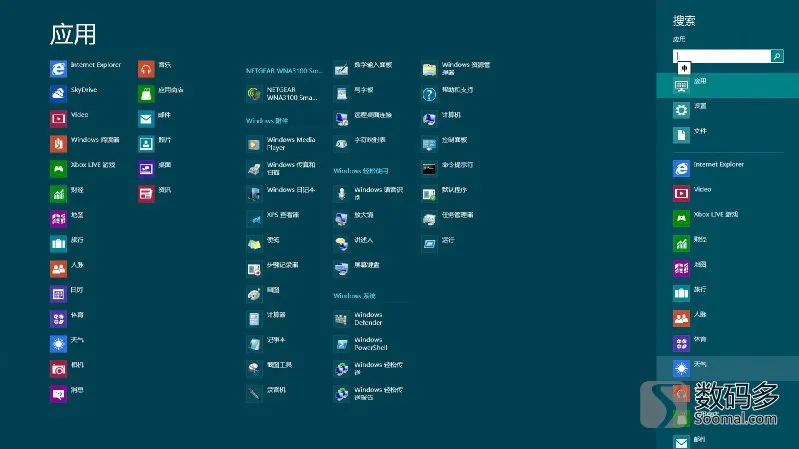
Task: Open the Calendar (日历) app
Action: click(67, 294)
